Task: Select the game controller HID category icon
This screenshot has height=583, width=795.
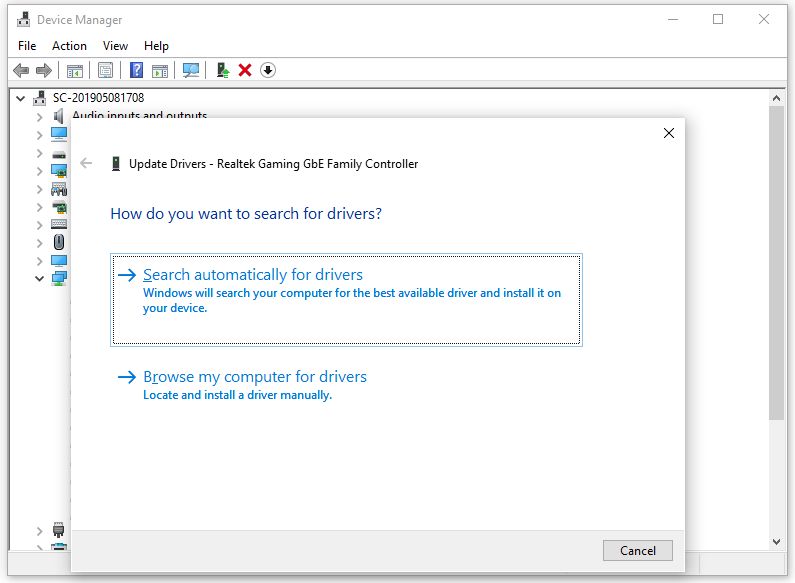Action: [59, 190]
